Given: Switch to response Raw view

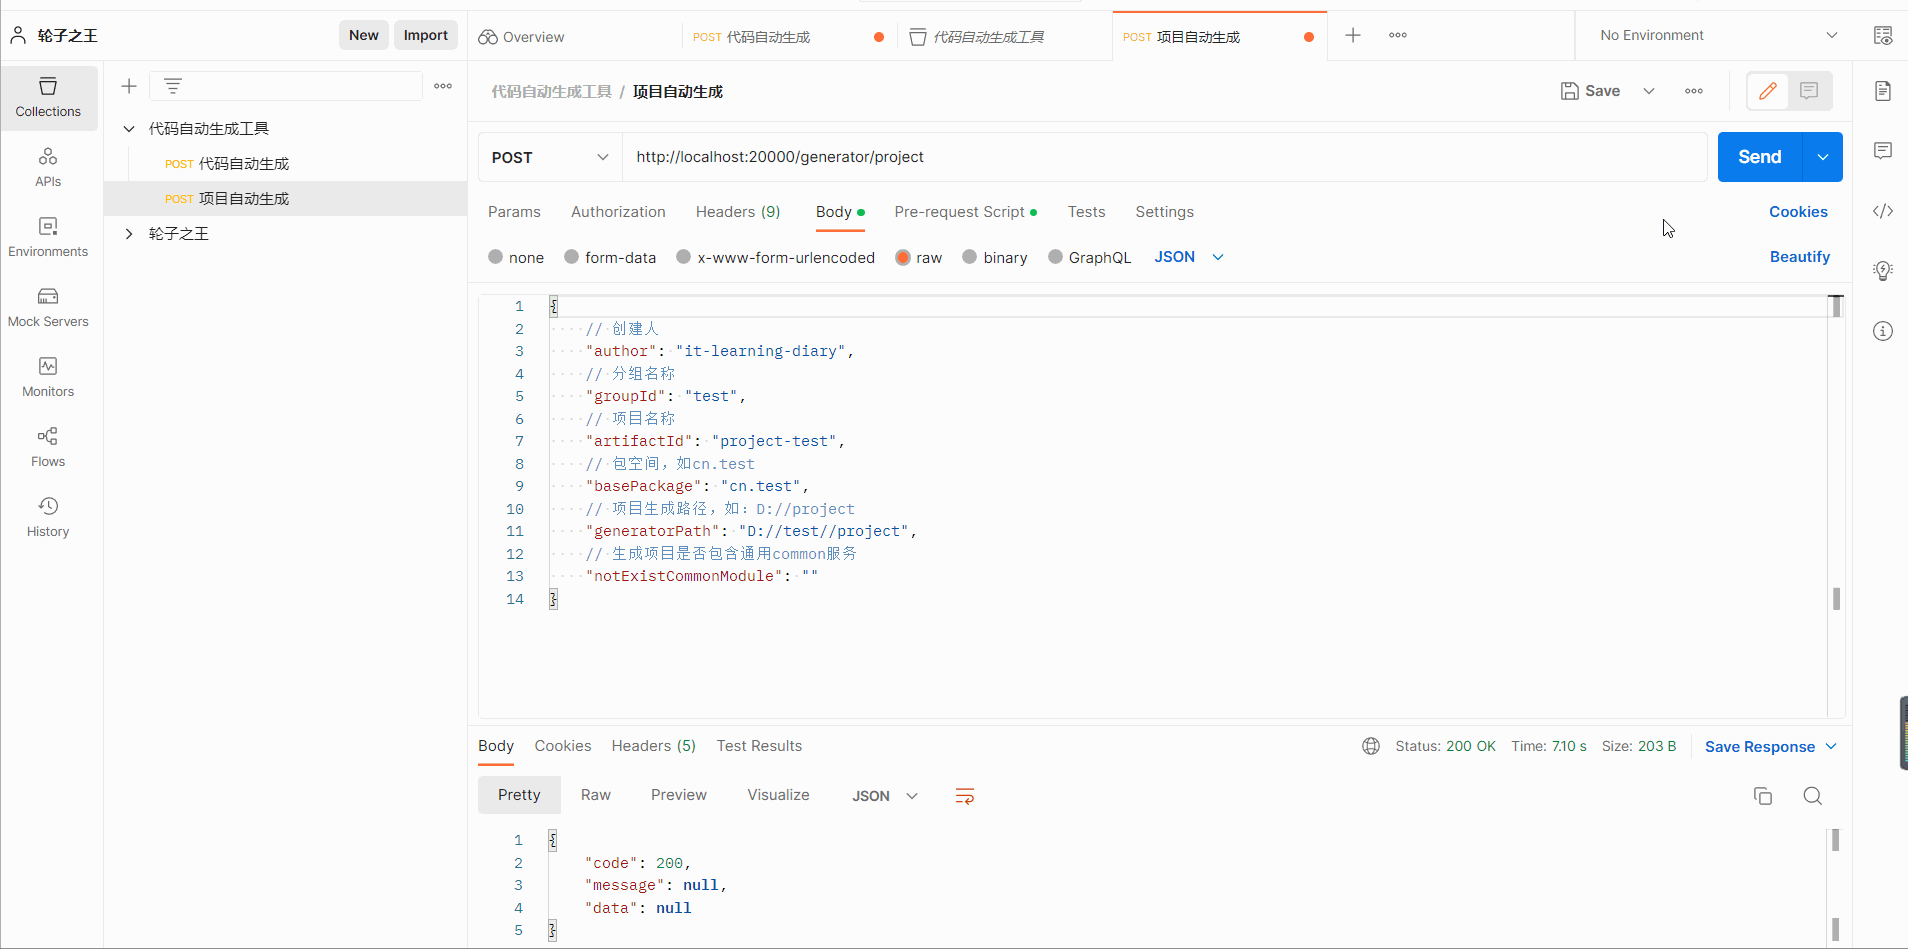Looking at the screenshot, I should [596, 795].
